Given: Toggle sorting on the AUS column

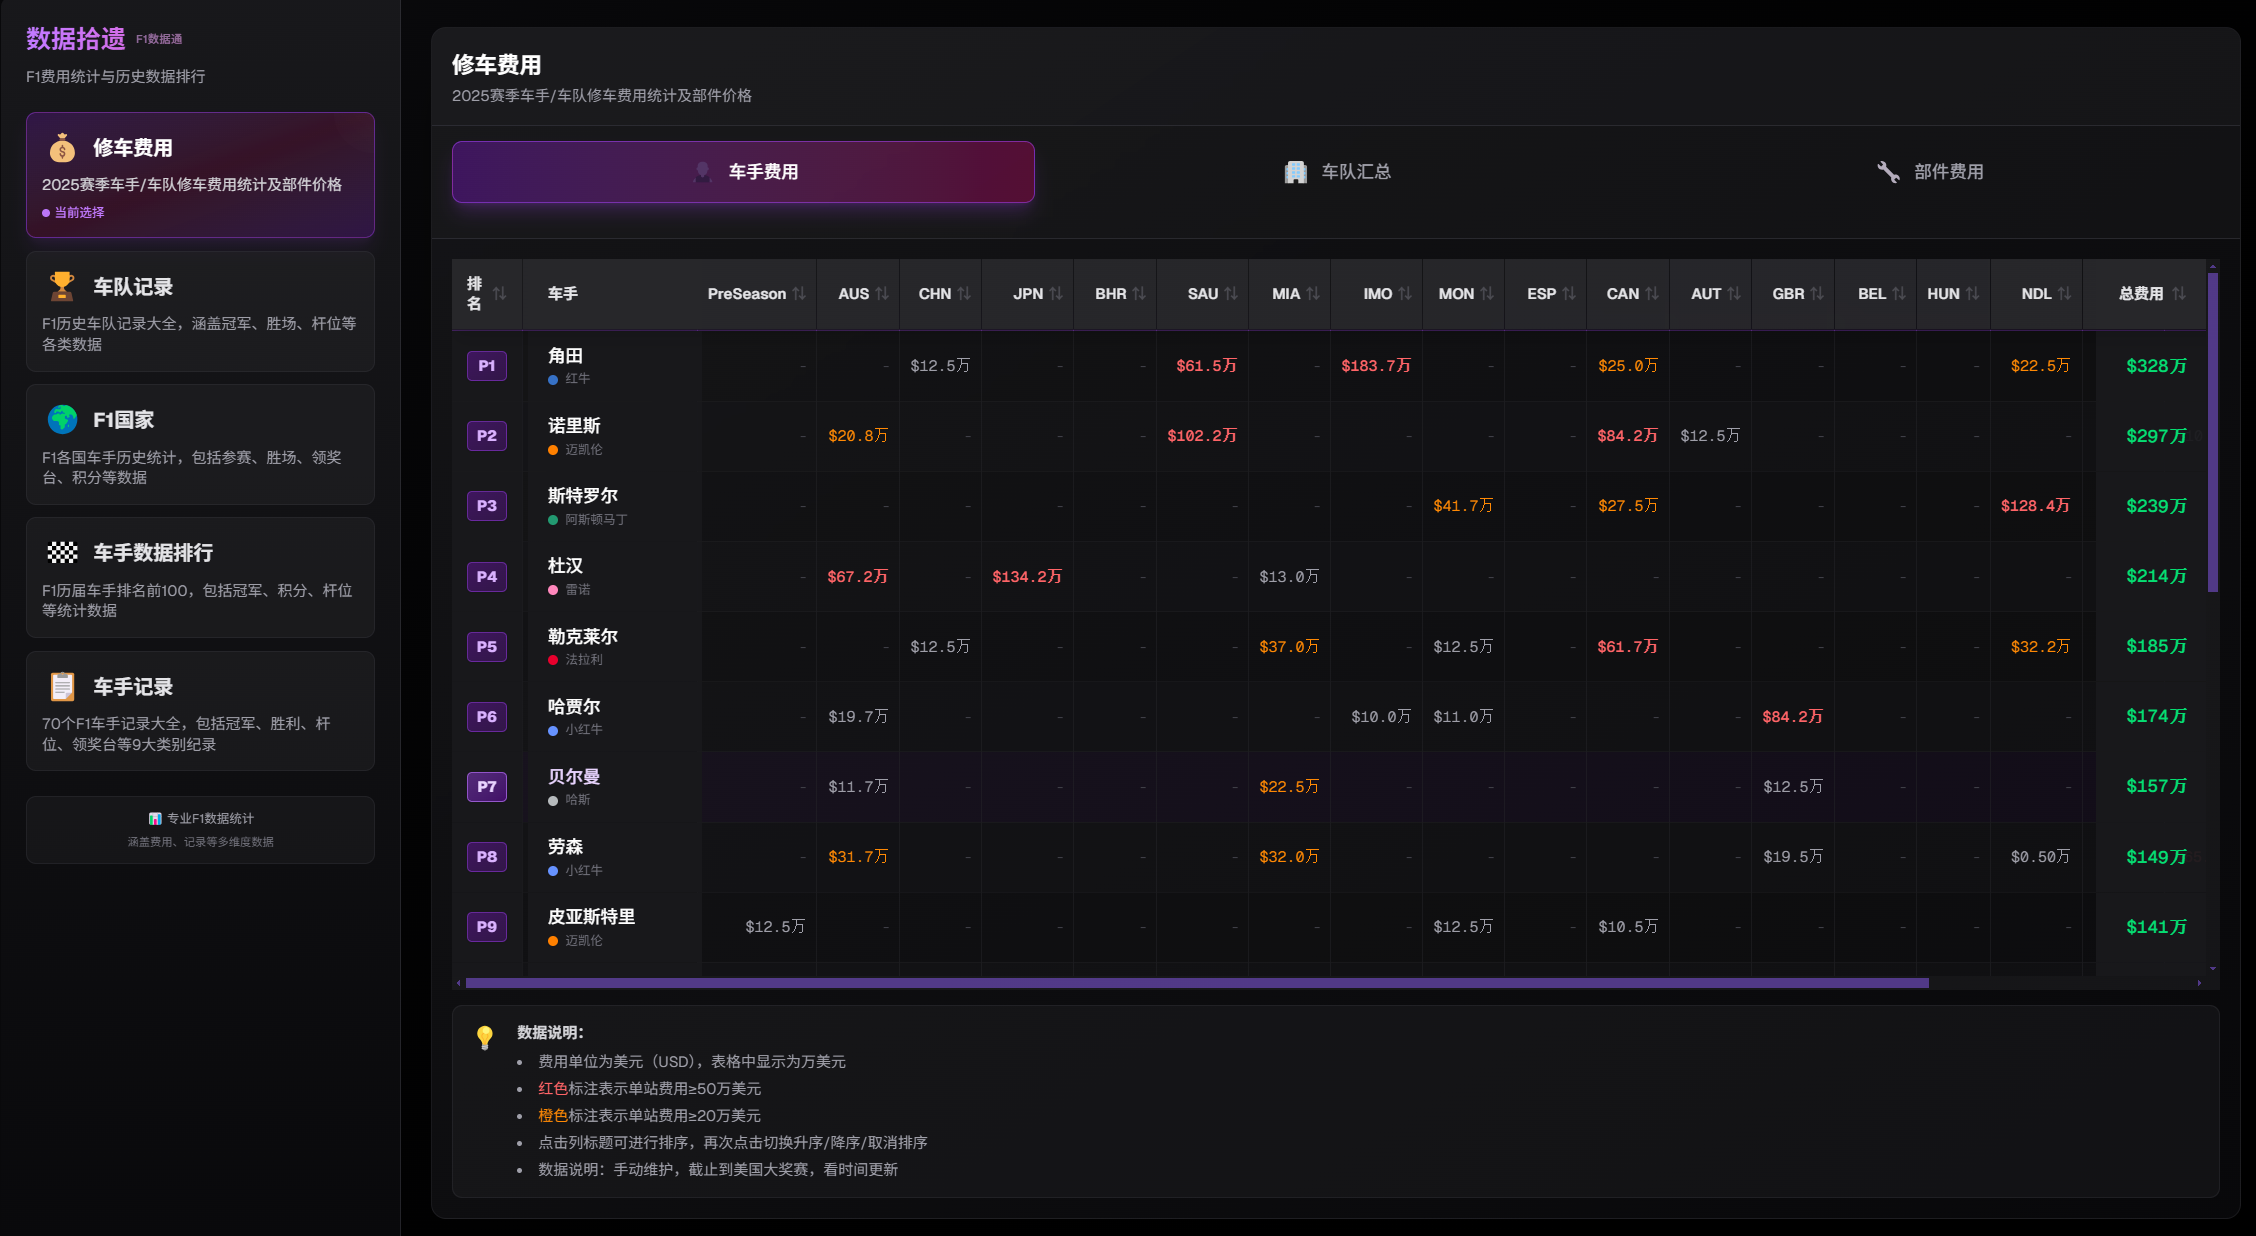Looking at the screenshot, I should (x=882, y=293).
